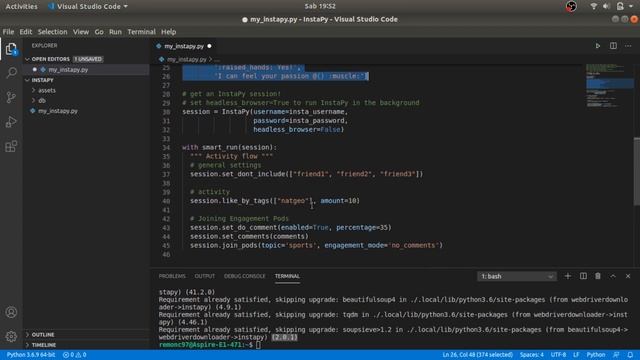Screen dimensions: 640x360
Task: Open the Visual Studio Code app menu
Action: click(x=88, y=6)
